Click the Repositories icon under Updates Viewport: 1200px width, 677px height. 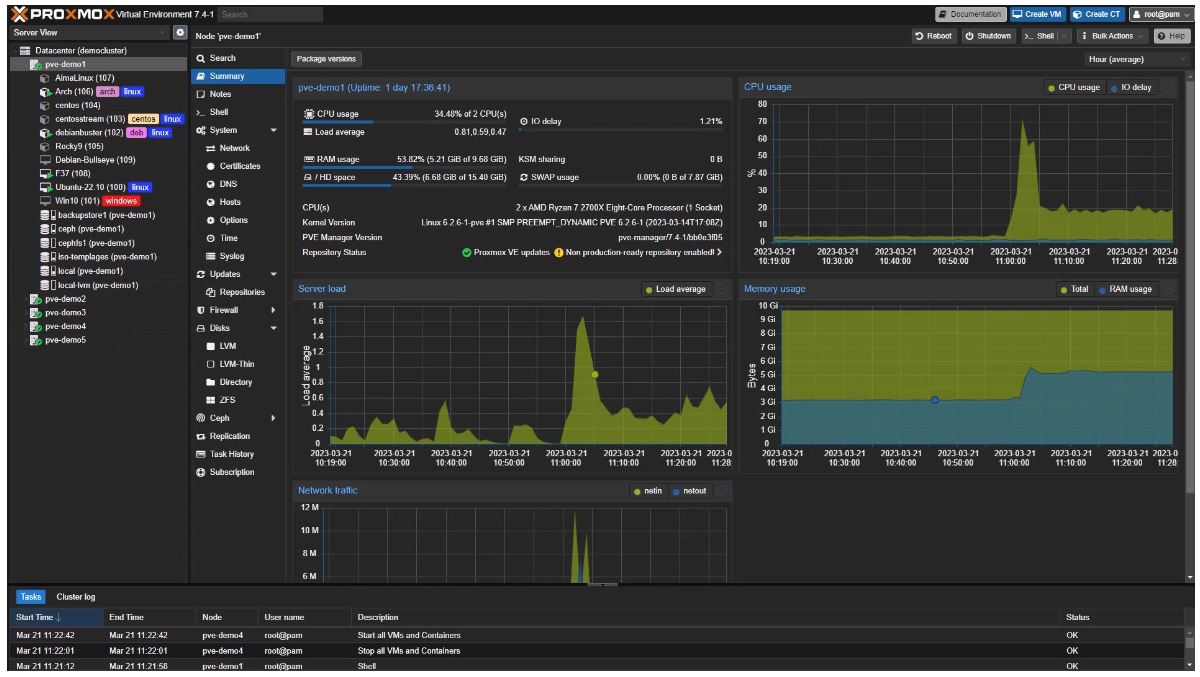click(x=211, y=292)
